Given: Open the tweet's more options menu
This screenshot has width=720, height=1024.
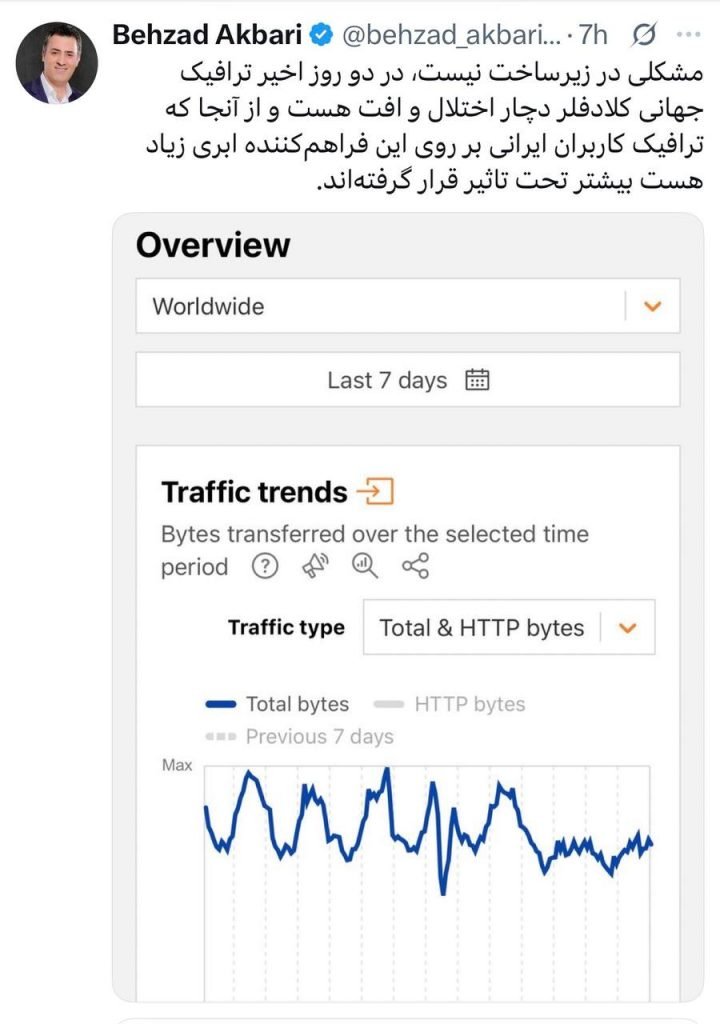Looking at the screenshot, I should 689,35.
